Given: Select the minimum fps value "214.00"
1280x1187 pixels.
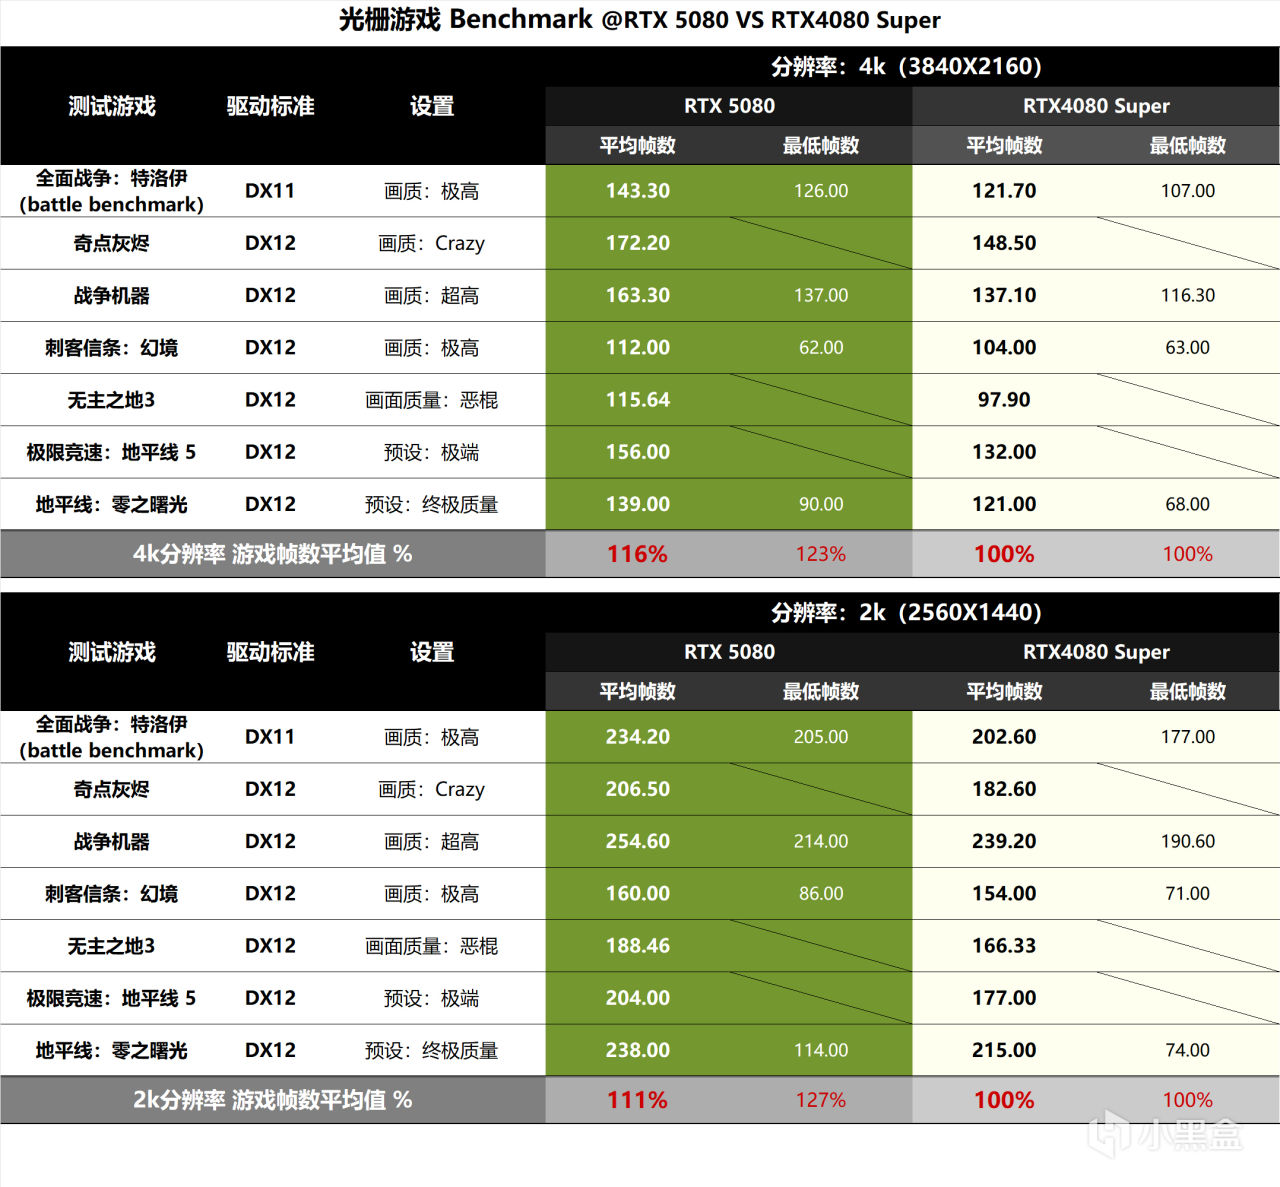Looking at the screenshot, I should coord(821,841).
